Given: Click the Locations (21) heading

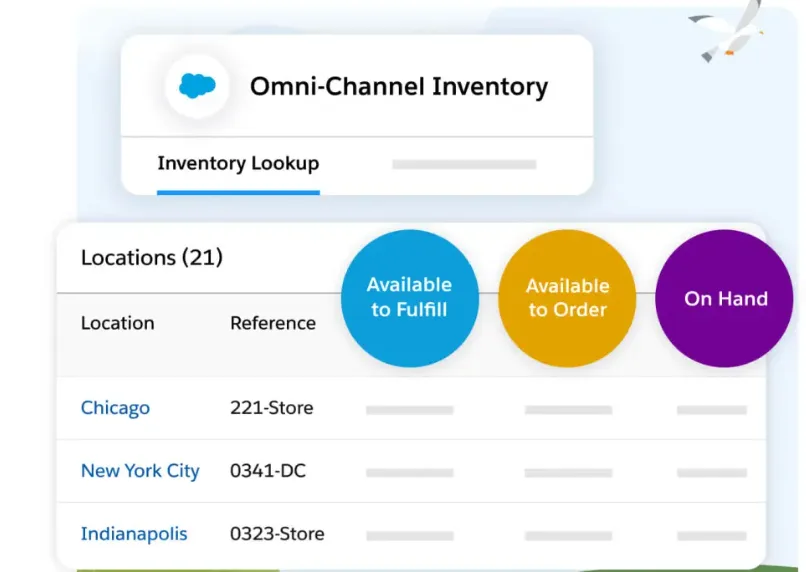Looking at the screenshot, I should [152, 257].
